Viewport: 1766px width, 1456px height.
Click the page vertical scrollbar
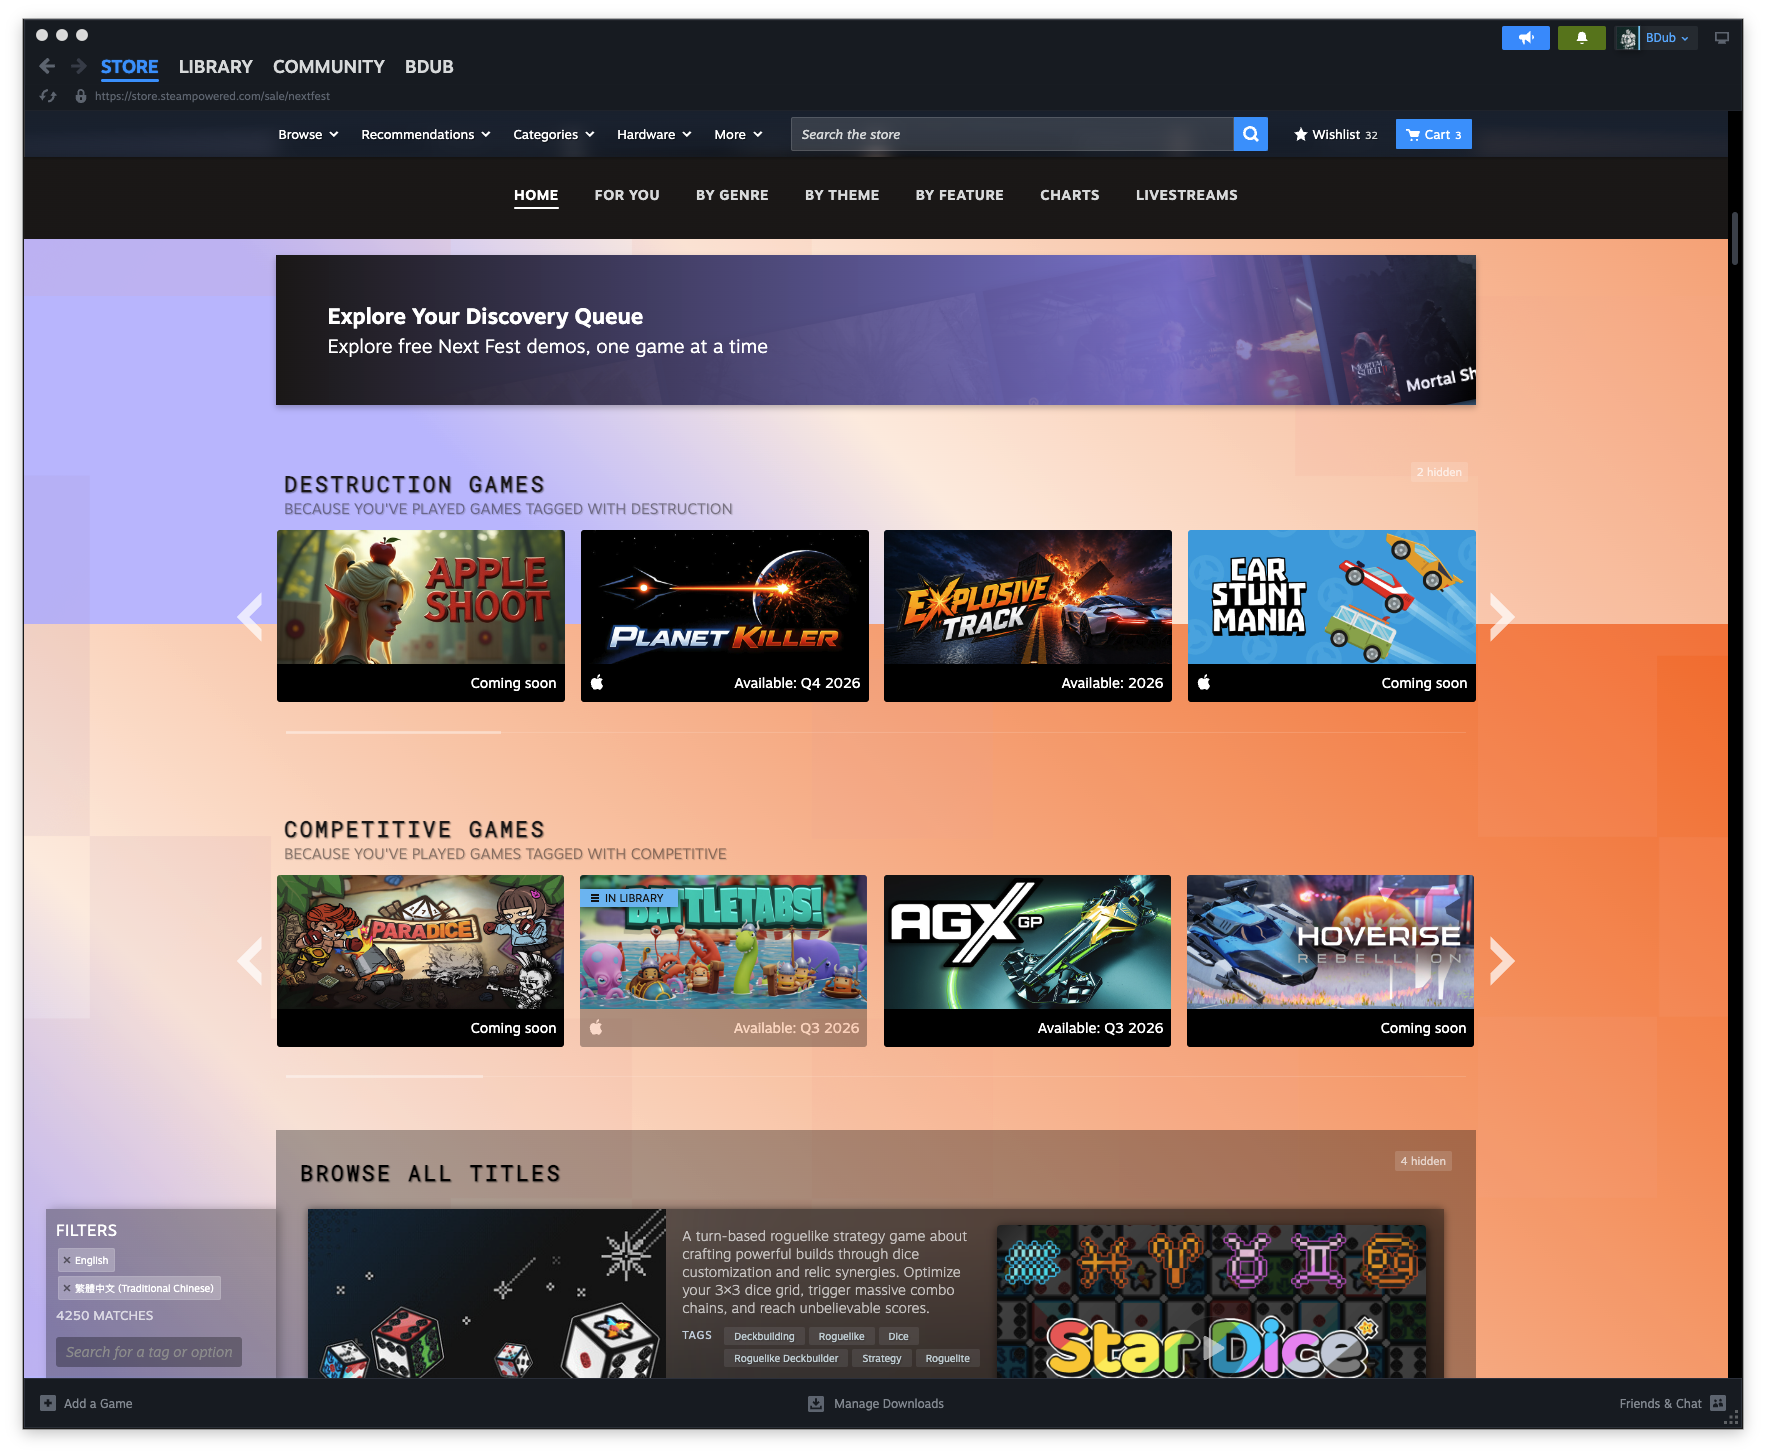[x=1735, y=240]
